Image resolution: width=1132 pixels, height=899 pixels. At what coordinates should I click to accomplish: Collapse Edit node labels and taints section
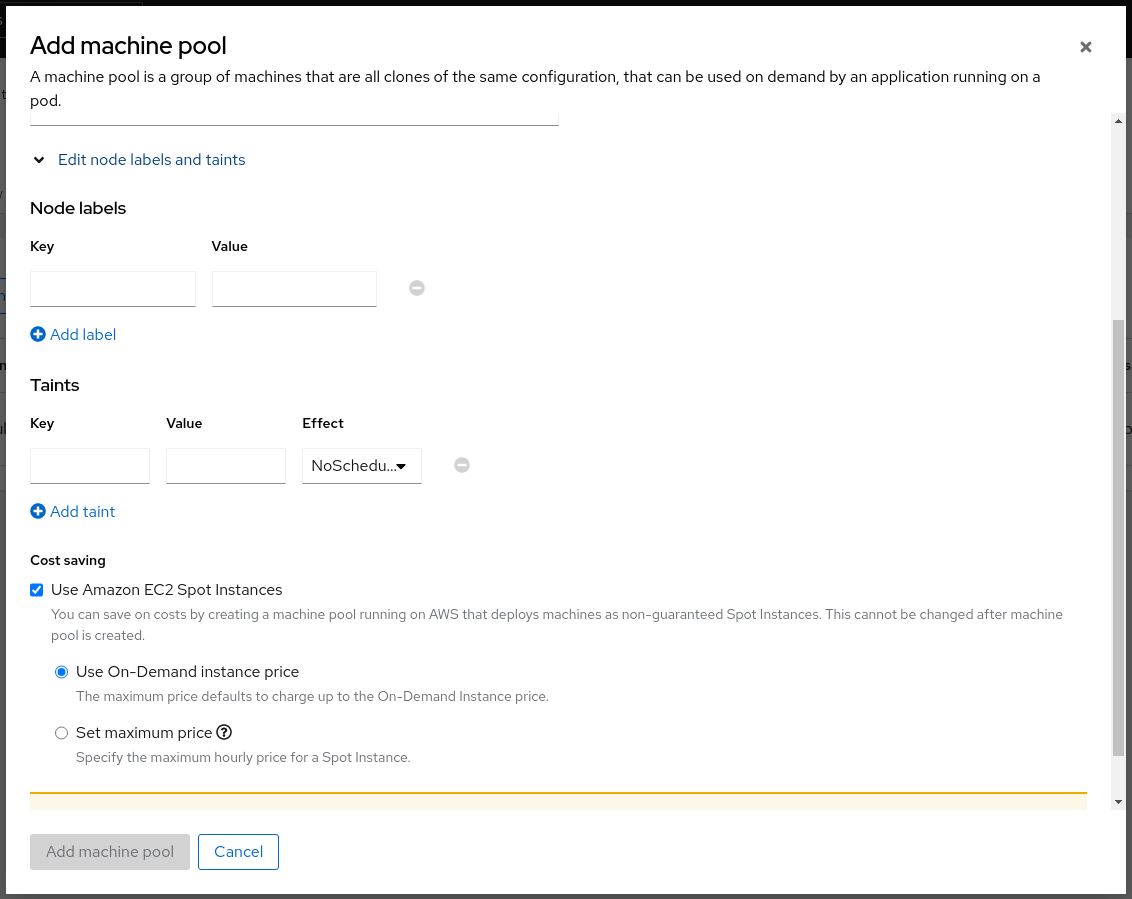151,160
